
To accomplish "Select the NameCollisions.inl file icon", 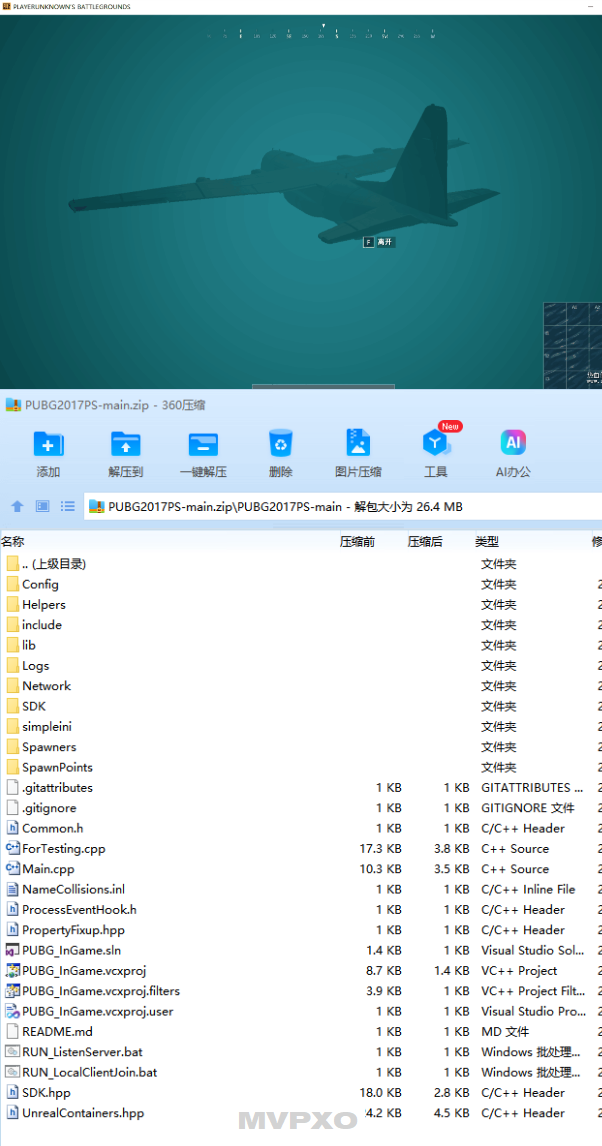I will tap(12, 889).
